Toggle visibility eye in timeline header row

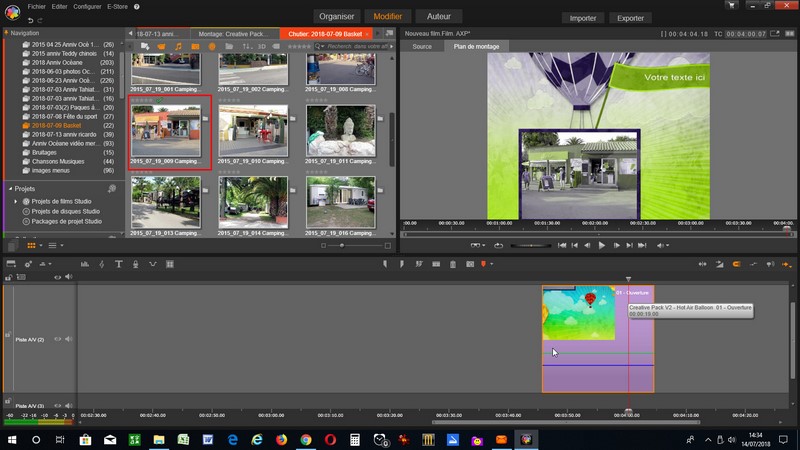(58, 277)
